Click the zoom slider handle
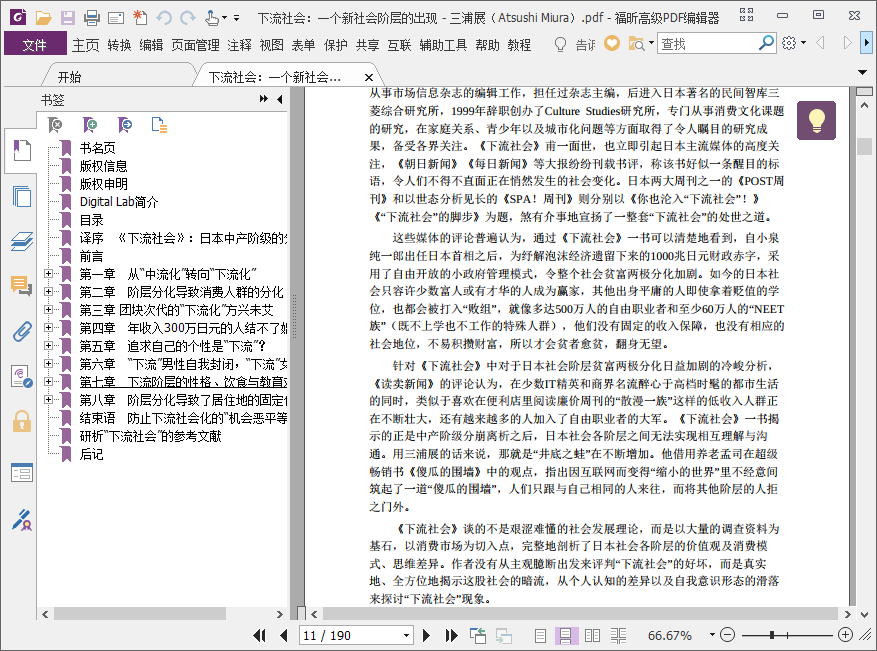The height and width of the screenshot is (651, 877). tap(772, 635)
